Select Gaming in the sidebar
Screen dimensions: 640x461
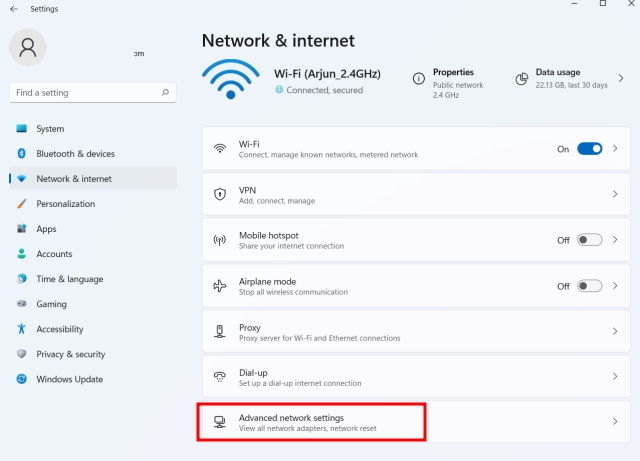pos(93,304)
